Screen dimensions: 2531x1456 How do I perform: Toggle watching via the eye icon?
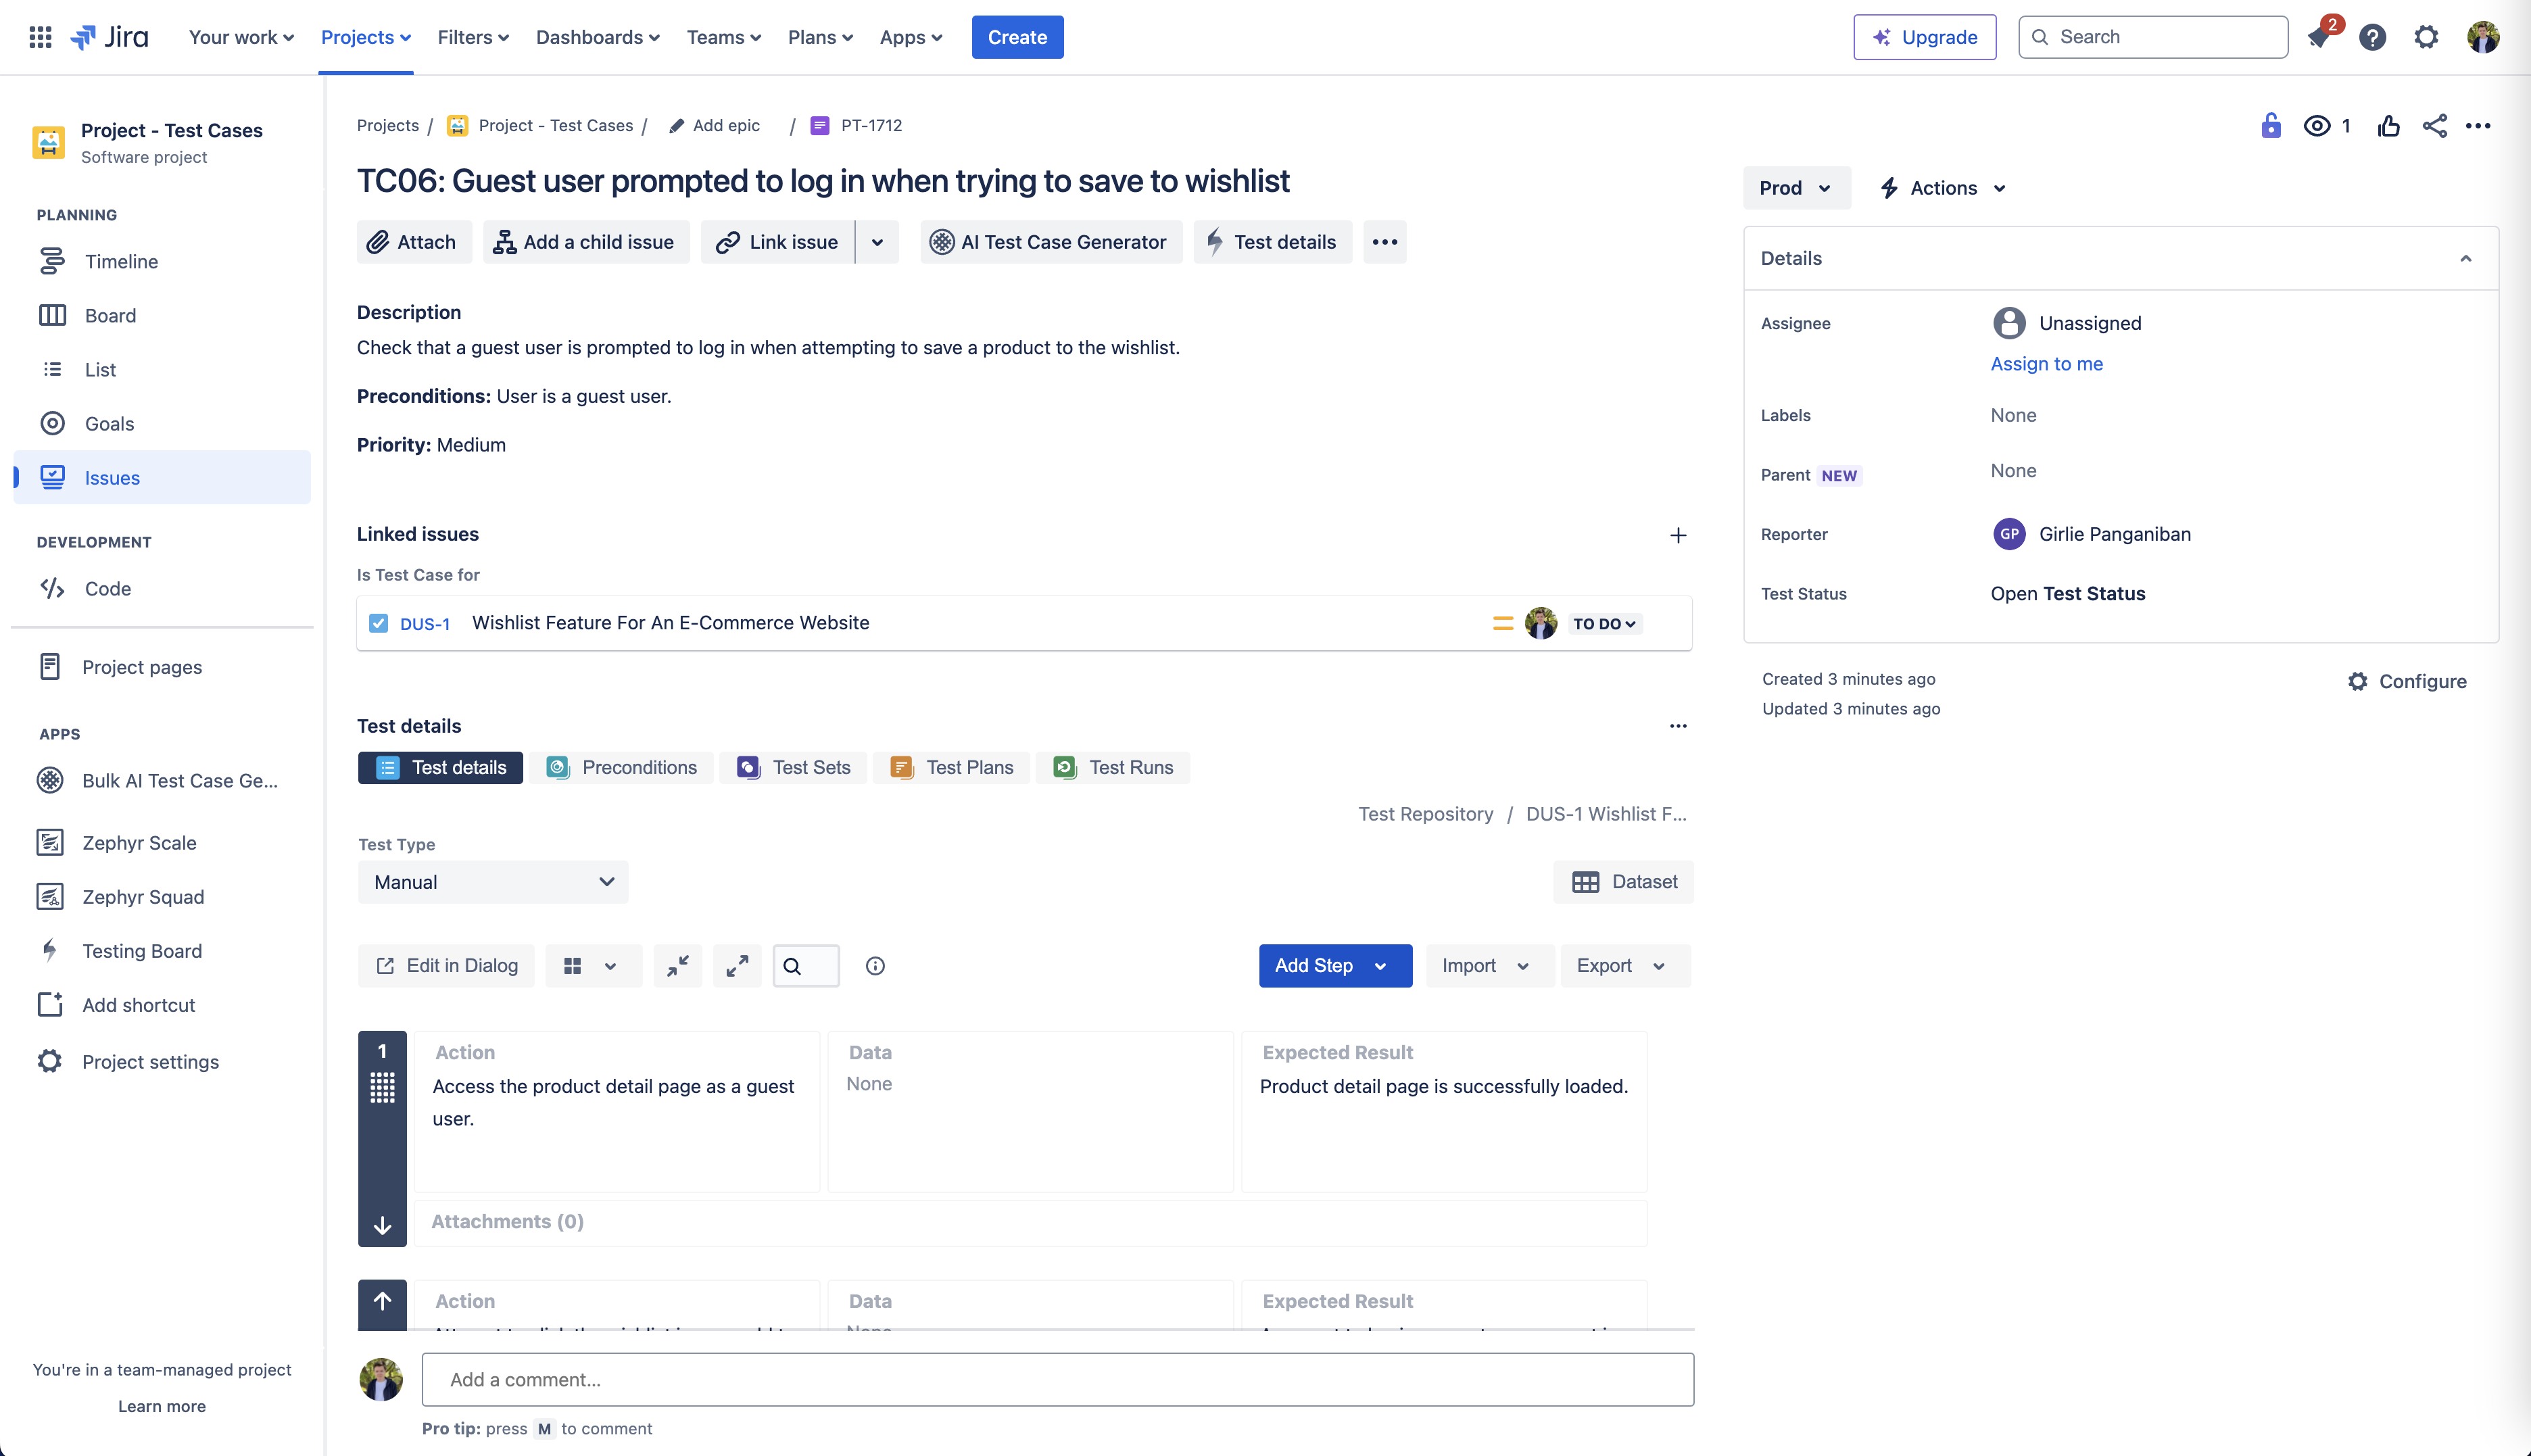pyautogui.click(x=2317, y=125)
